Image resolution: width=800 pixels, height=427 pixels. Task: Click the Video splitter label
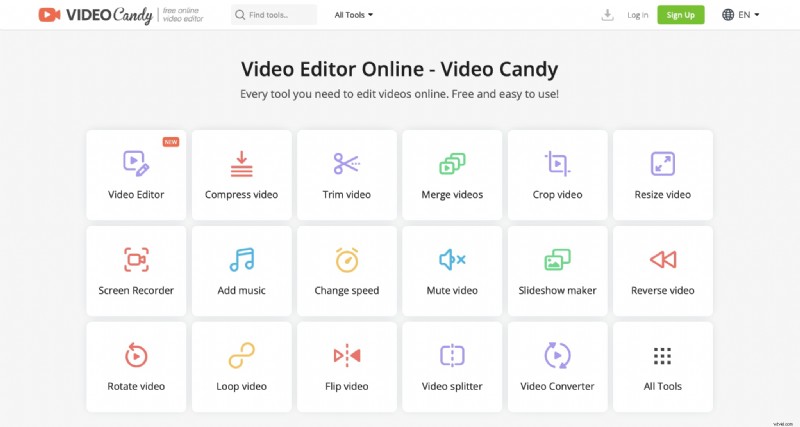452,386
